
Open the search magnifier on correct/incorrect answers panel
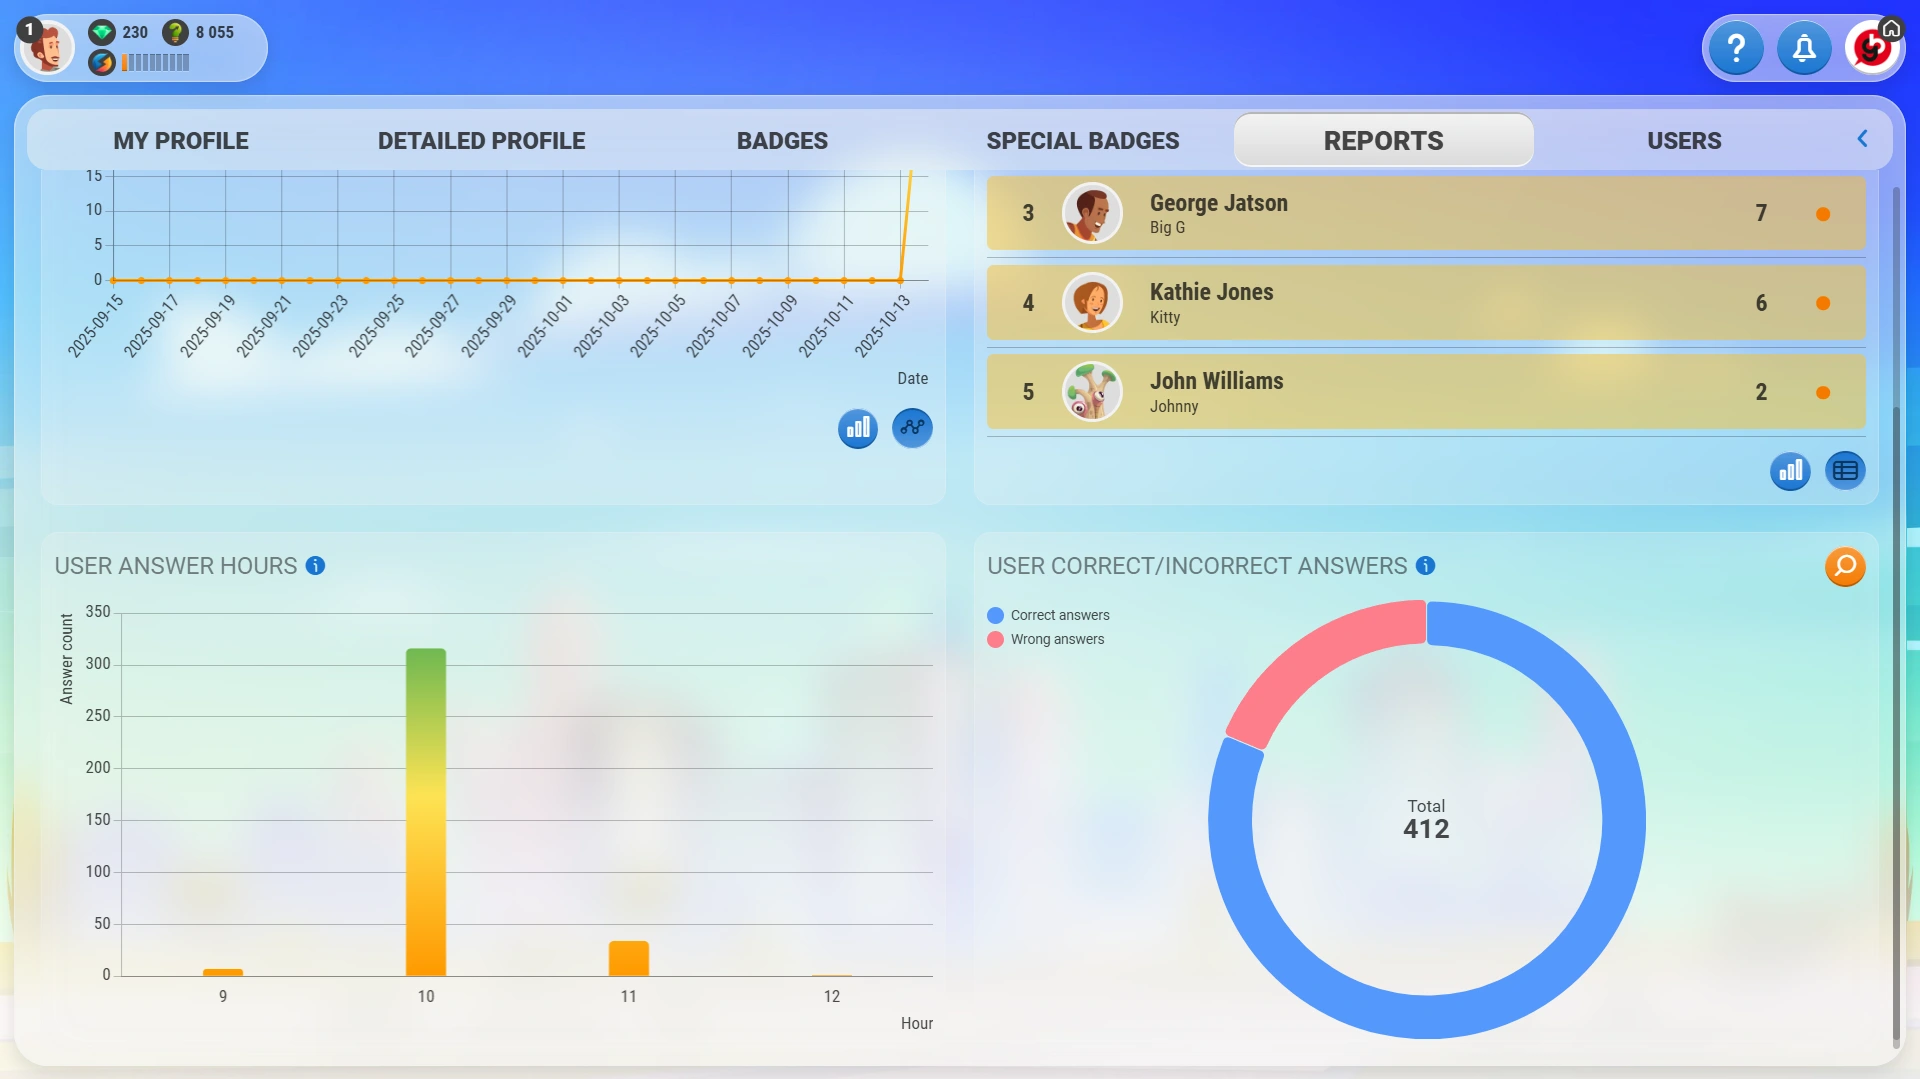coord(1845,567)
